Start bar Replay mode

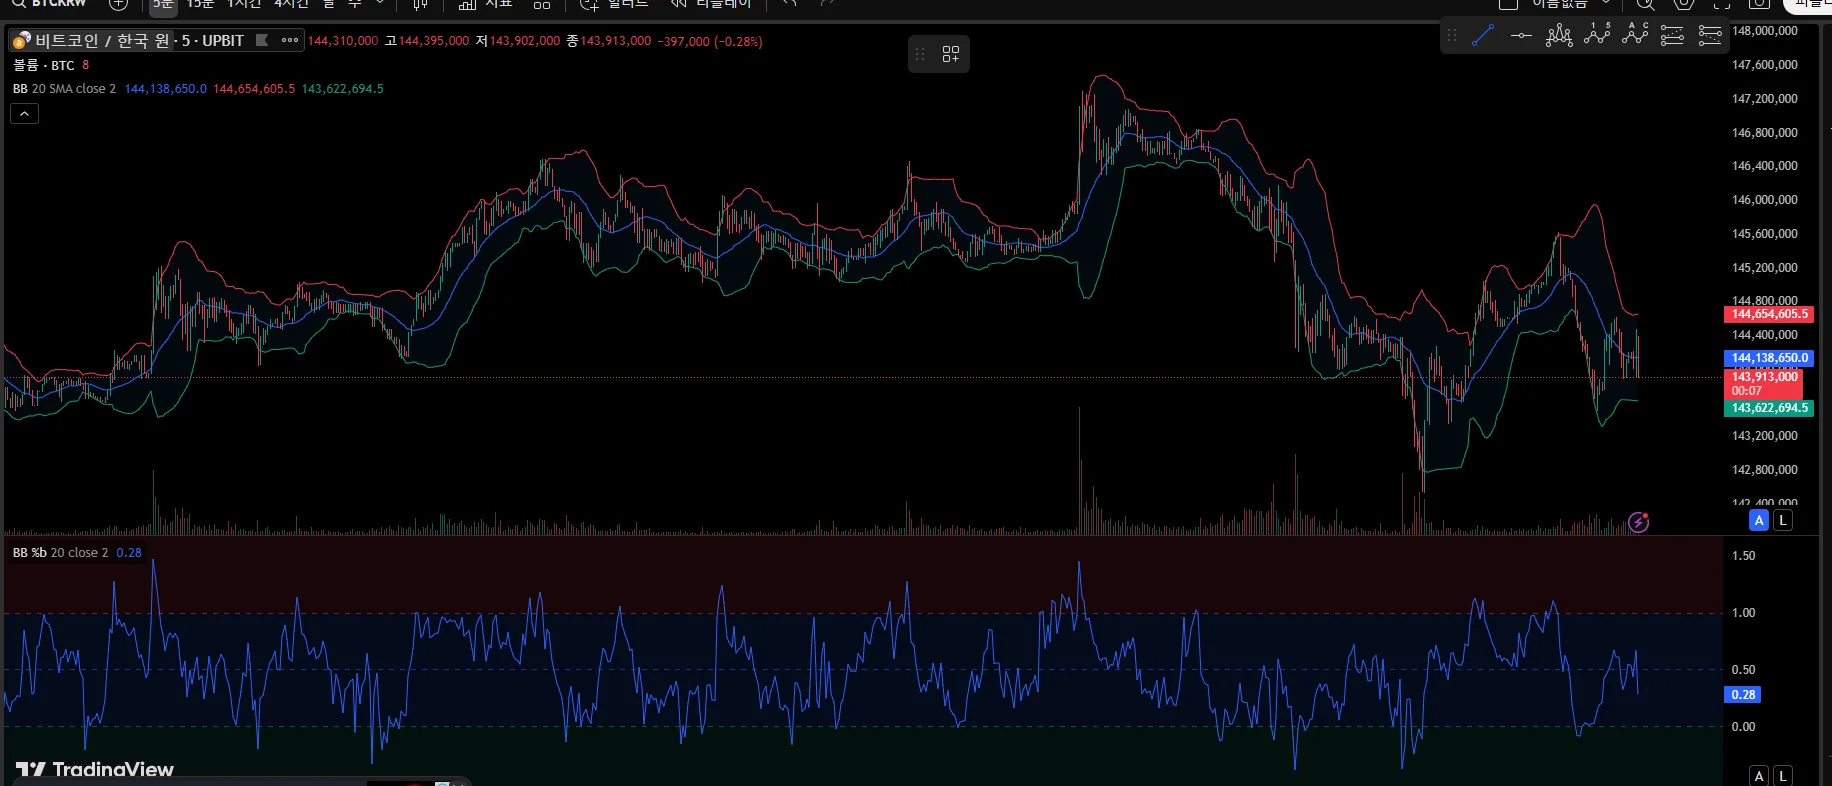coord(710,4)
